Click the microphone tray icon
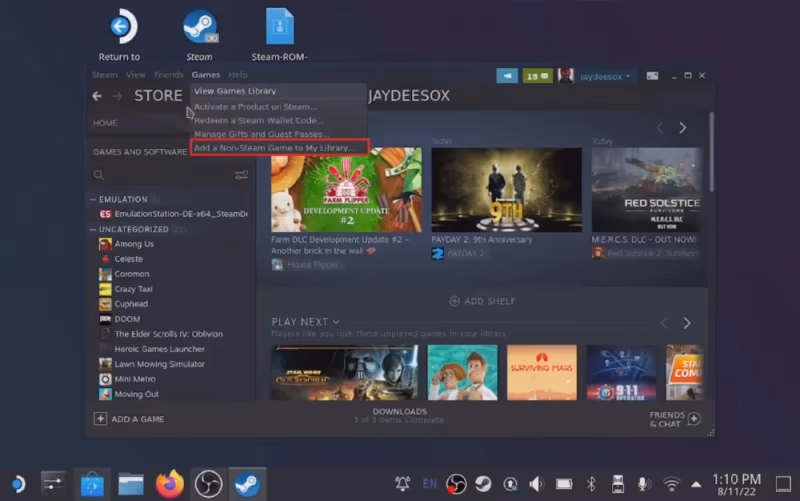Screen dimensions: 800x501 644,484
